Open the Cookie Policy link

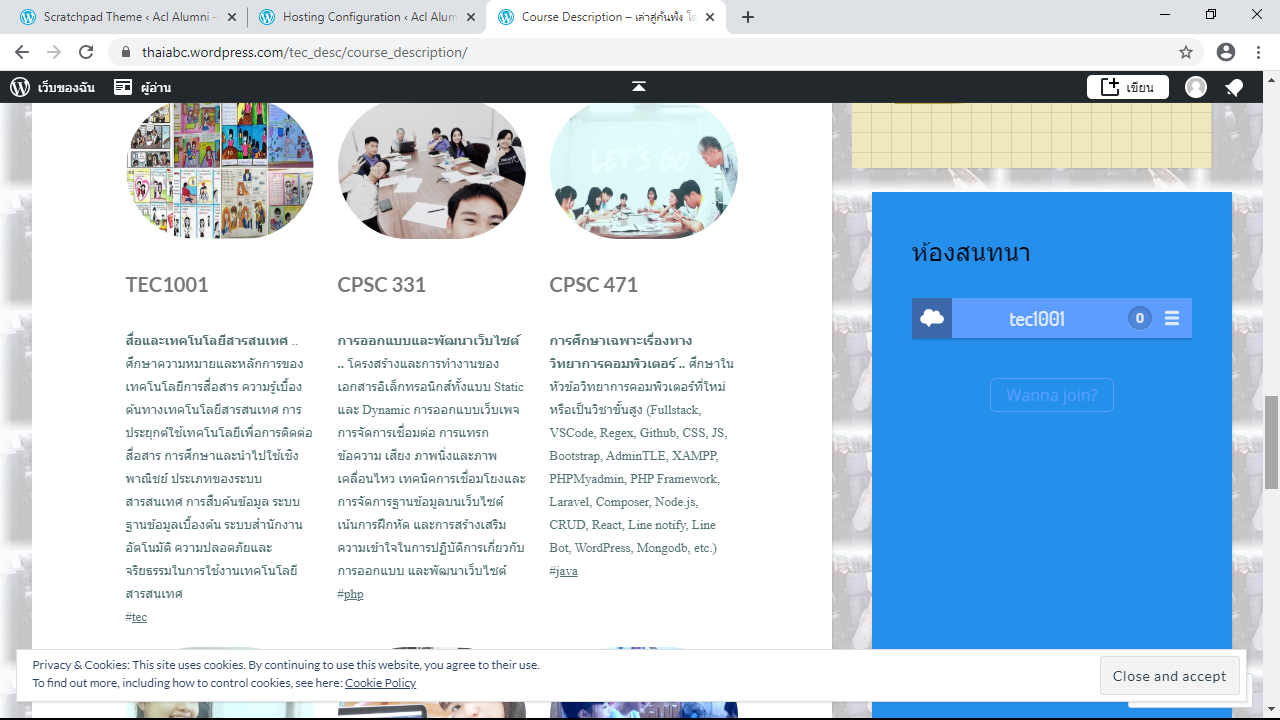[380, 683]
